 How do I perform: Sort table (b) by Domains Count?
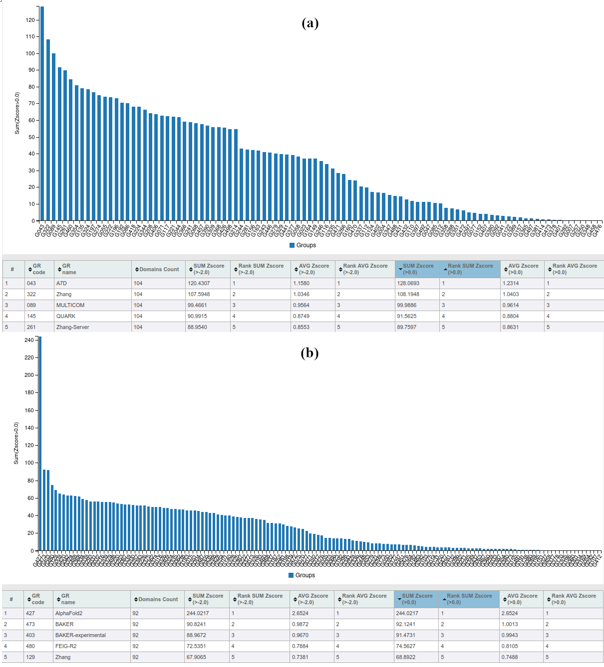click(x=157, y=598)
